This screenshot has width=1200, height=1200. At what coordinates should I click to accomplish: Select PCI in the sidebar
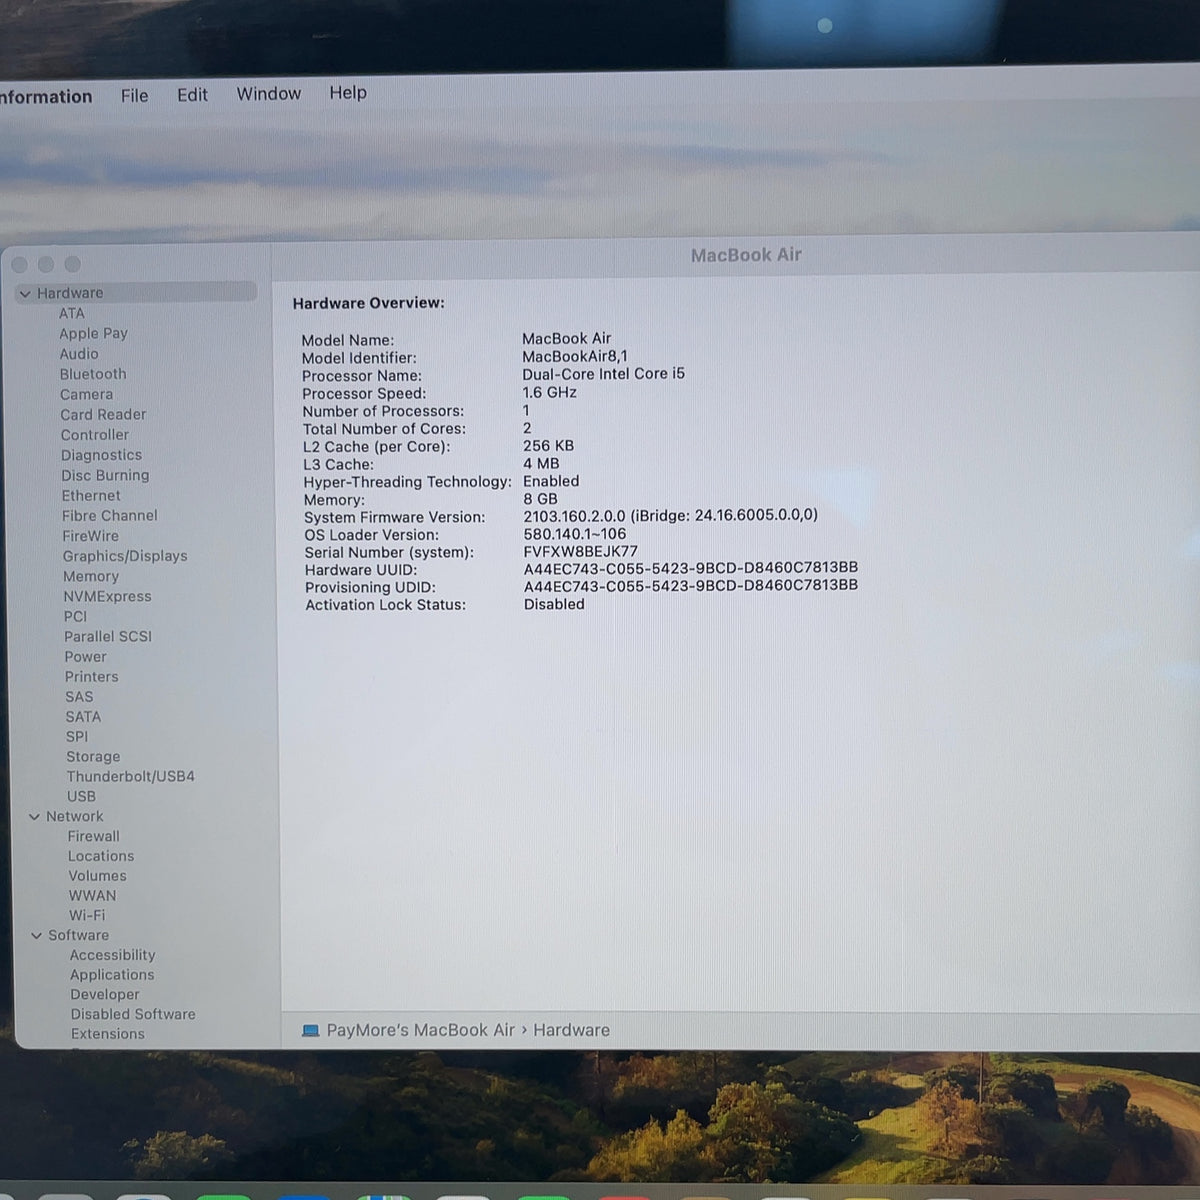pos(75,616)
